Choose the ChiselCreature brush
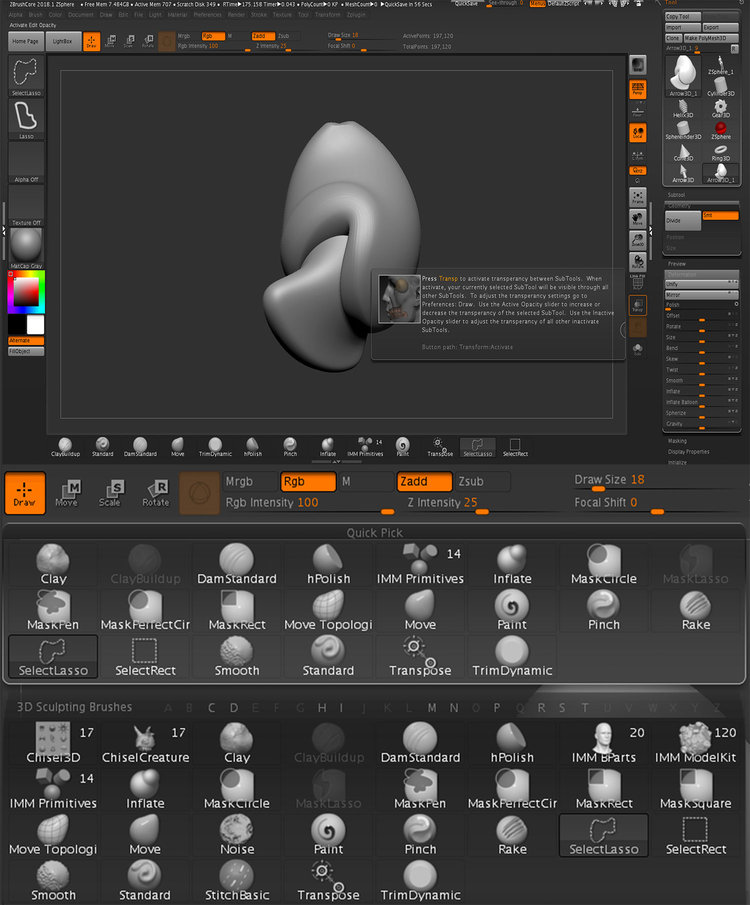 click(145, 743)
